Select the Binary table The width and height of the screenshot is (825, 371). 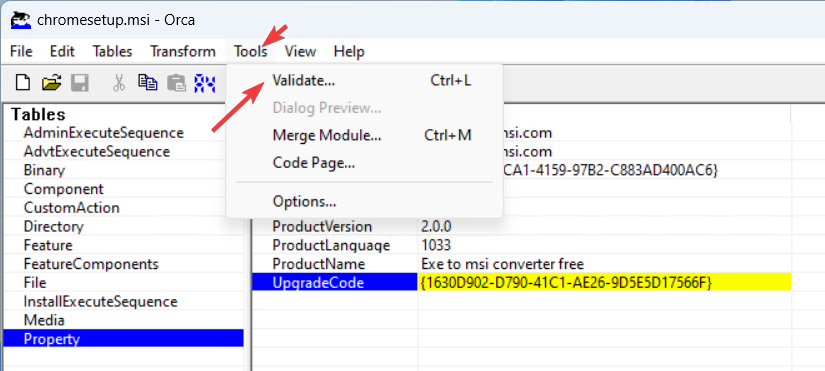[x=44, y=171]
